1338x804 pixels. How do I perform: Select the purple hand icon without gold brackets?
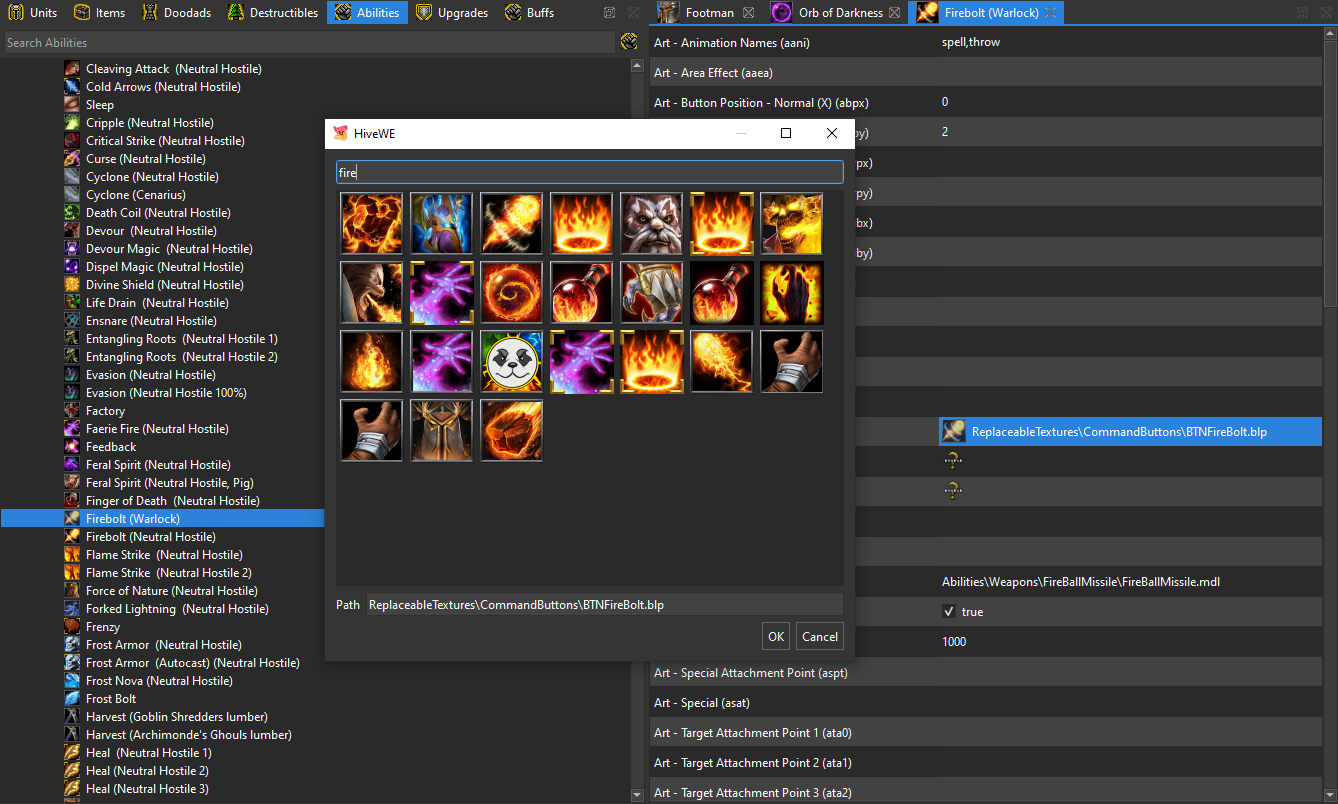pos(441,361)
